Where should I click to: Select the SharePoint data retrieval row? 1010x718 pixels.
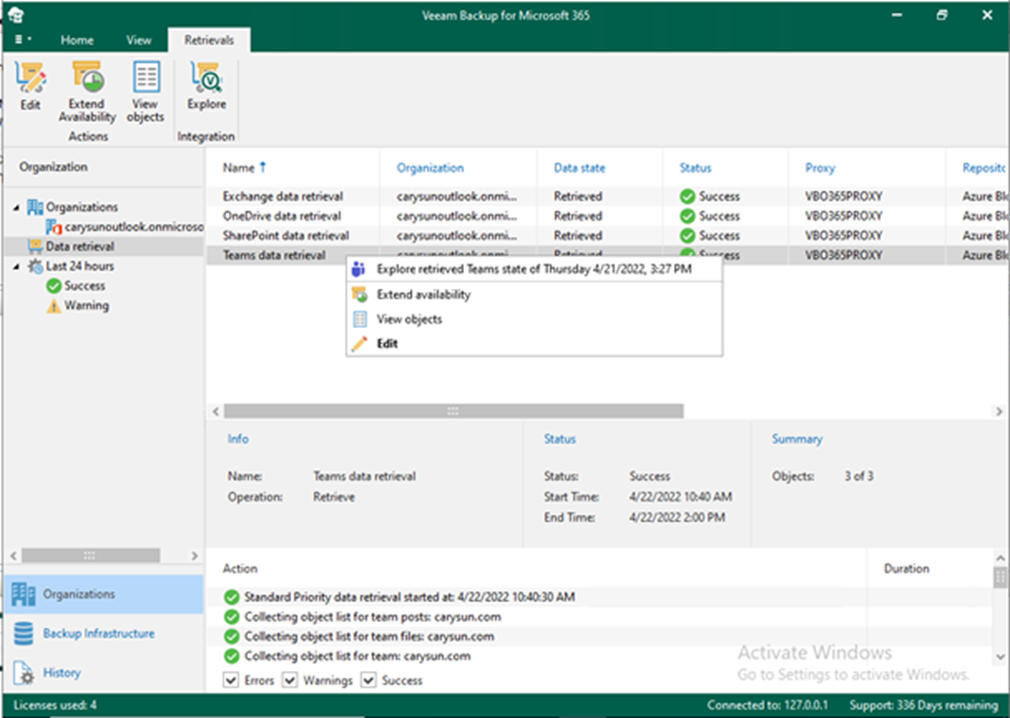[x=607, y=236]
